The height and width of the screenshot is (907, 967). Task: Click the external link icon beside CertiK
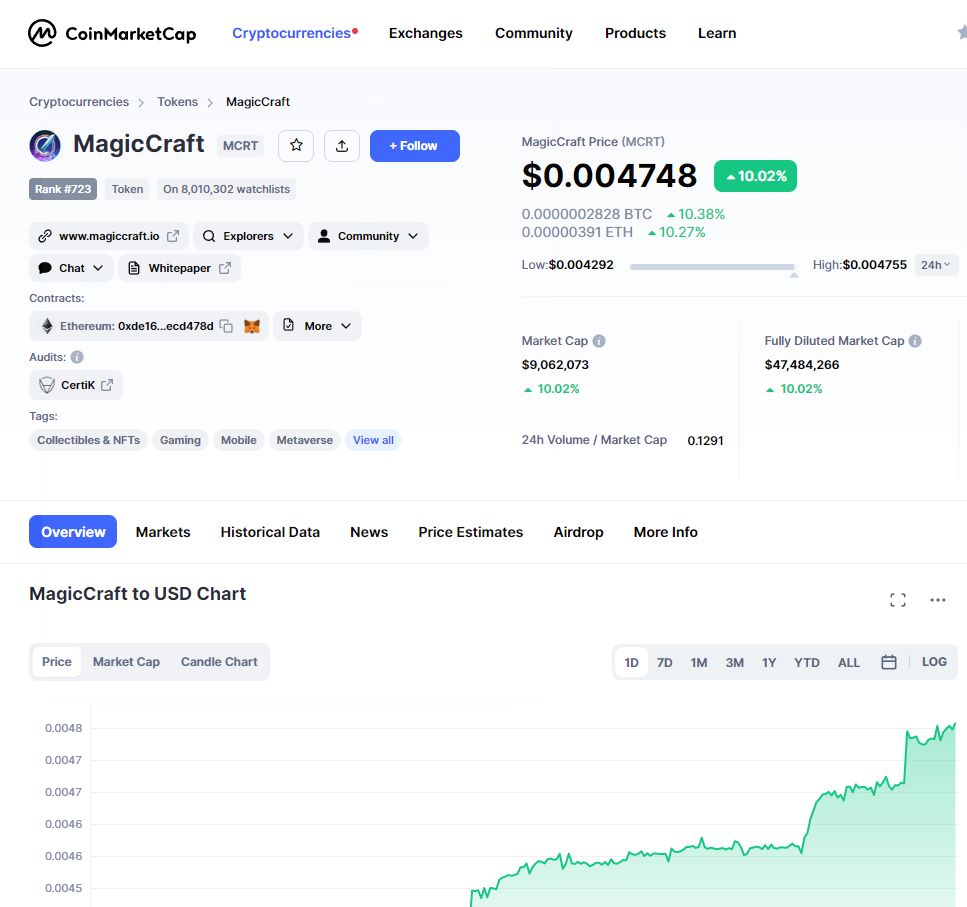click(x=107, y=385)
